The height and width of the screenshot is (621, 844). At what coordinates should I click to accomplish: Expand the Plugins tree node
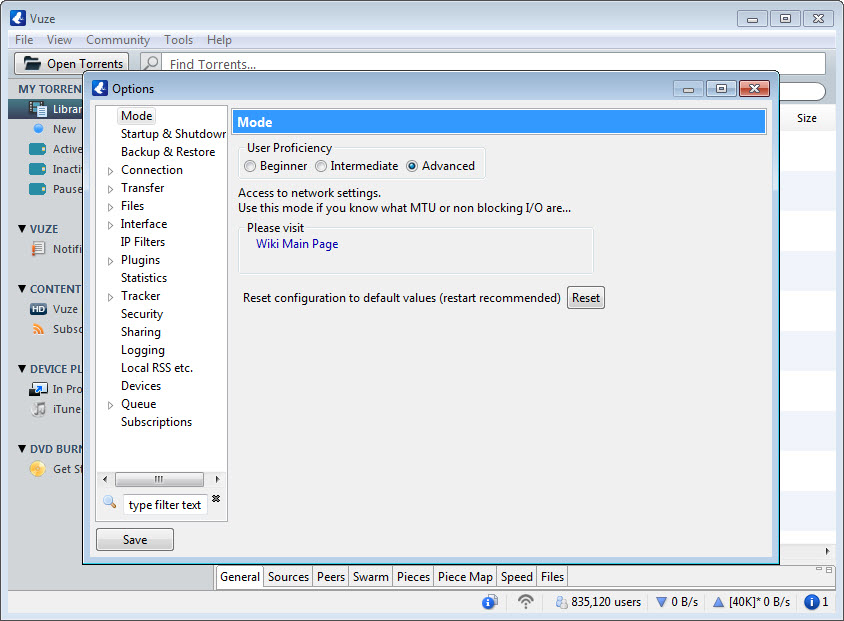coord(110,261)
